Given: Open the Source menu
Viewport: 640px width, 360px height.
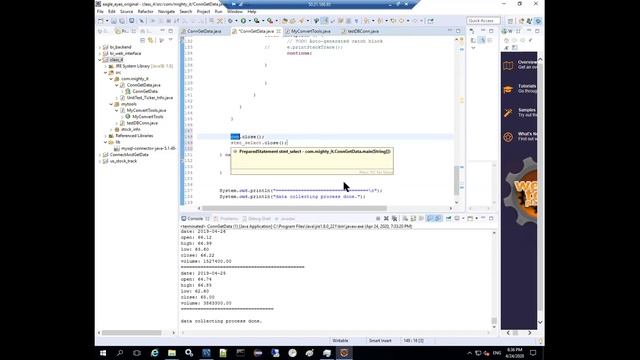Looking at the screenshot, I should tap(126, 12).
